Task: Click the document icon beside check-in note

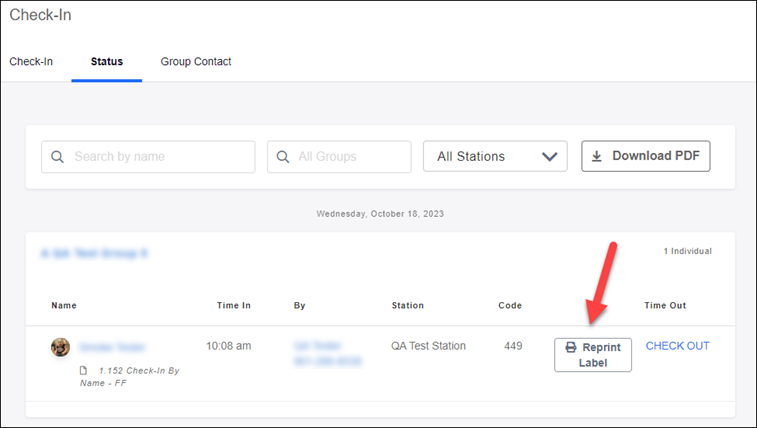Action: pos(84,370)
